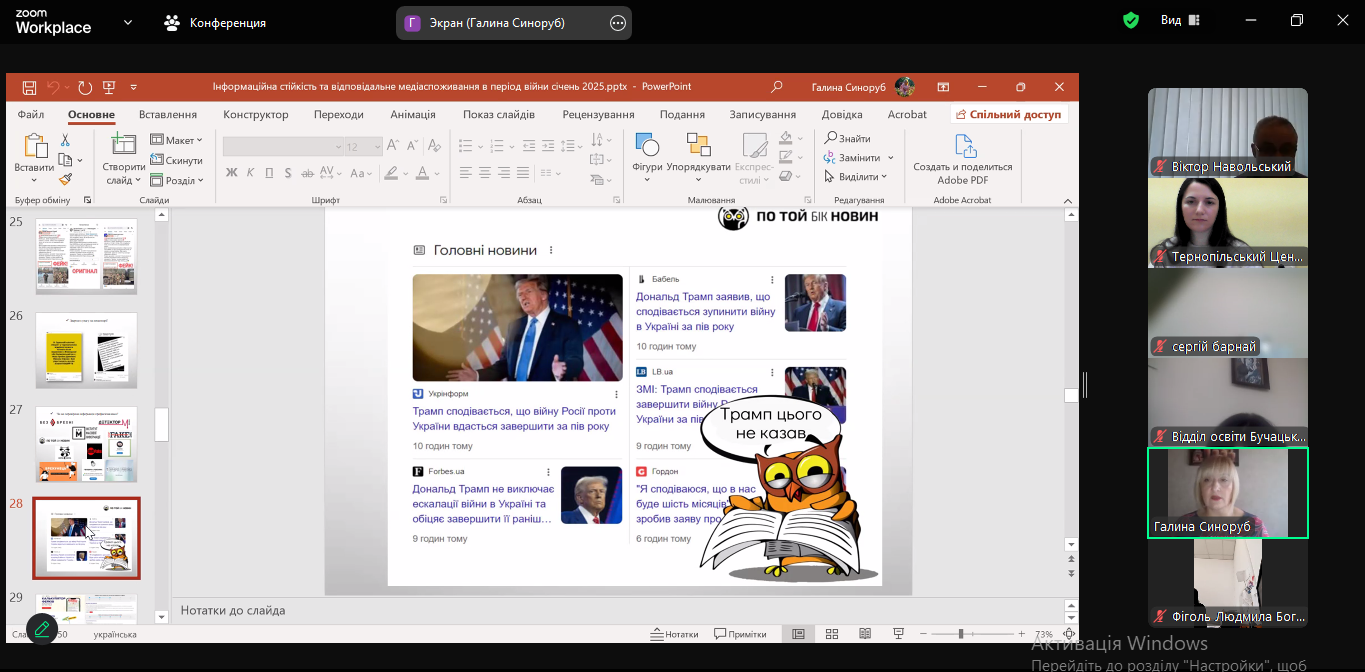
Task: Click the Cut scissors icon
Action: [x=65, y=141]
